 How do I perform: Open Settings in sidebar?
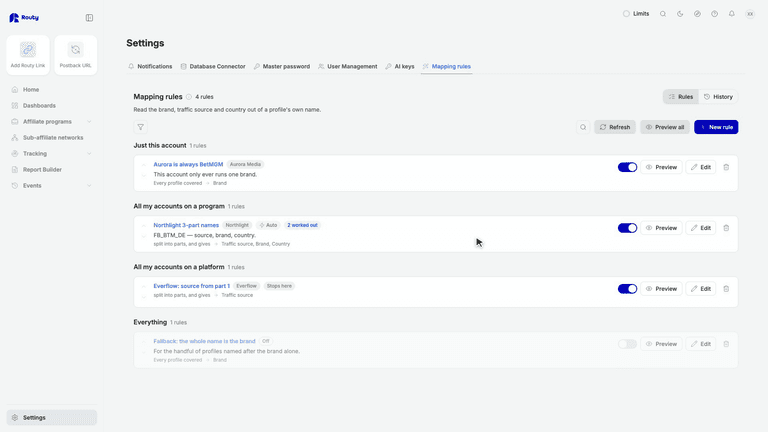[x=51, y=418]
